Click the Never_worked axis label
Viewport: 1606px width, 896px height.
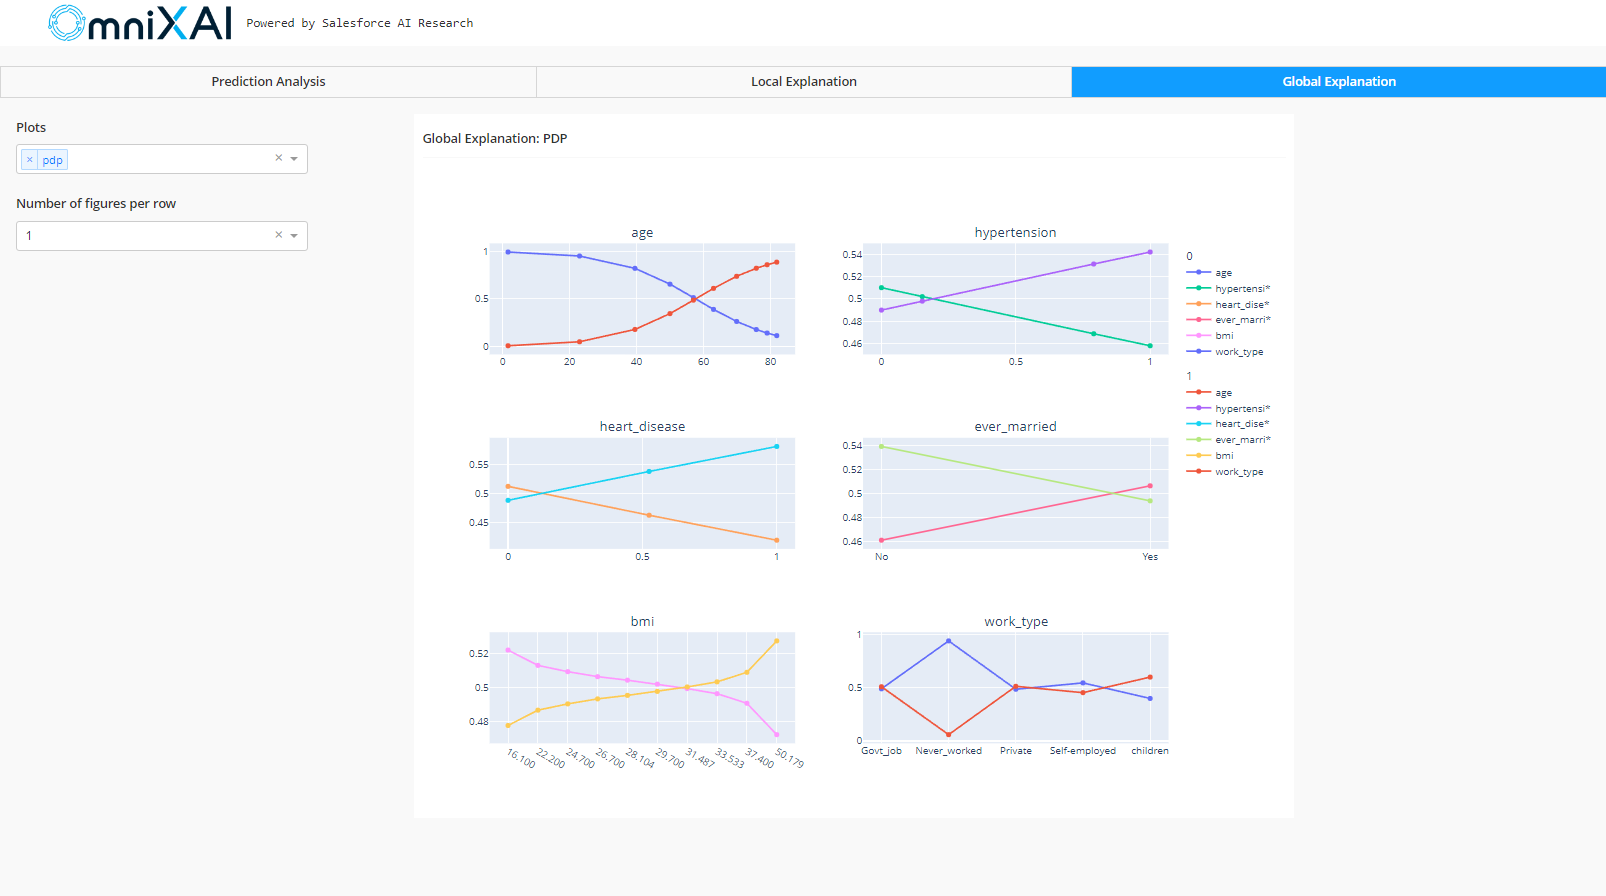948,751
